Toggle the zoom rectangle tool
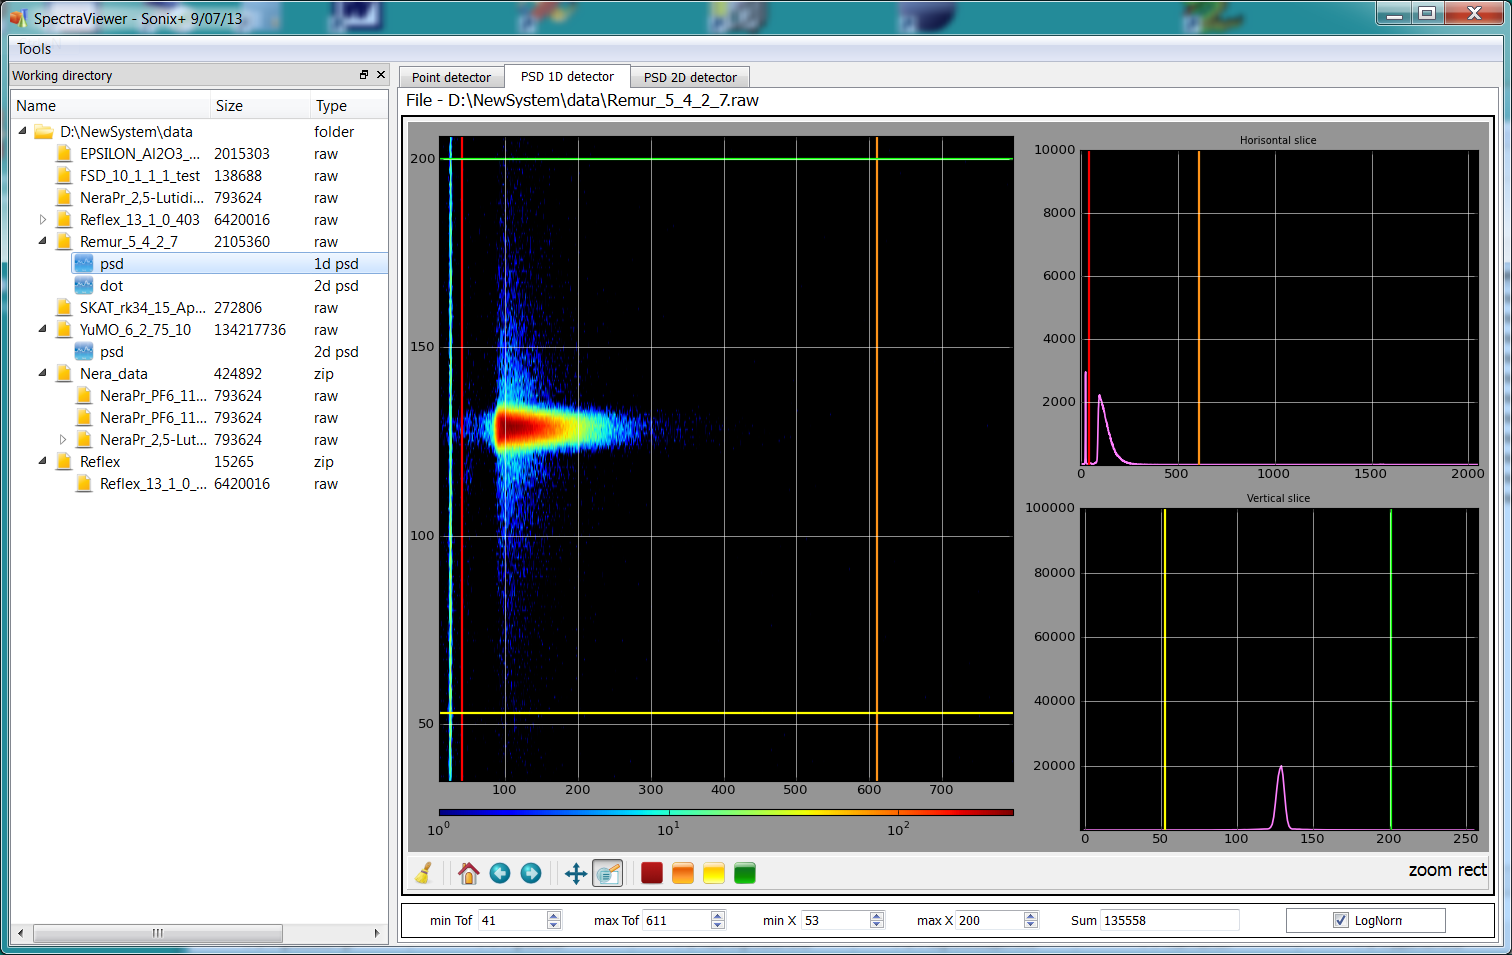The width and height of the screenshot is (1512, 955). (607, 873)
